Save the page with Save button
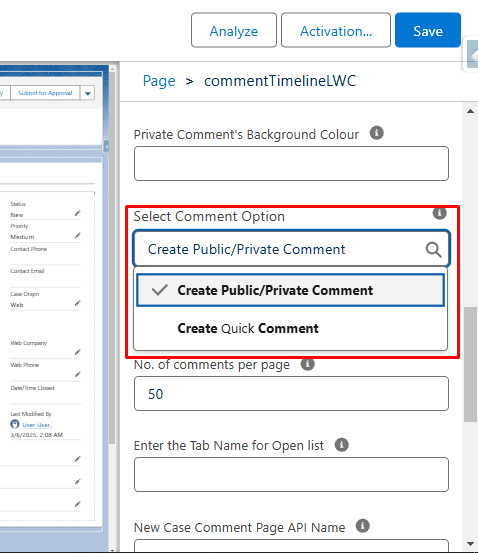 428,30
